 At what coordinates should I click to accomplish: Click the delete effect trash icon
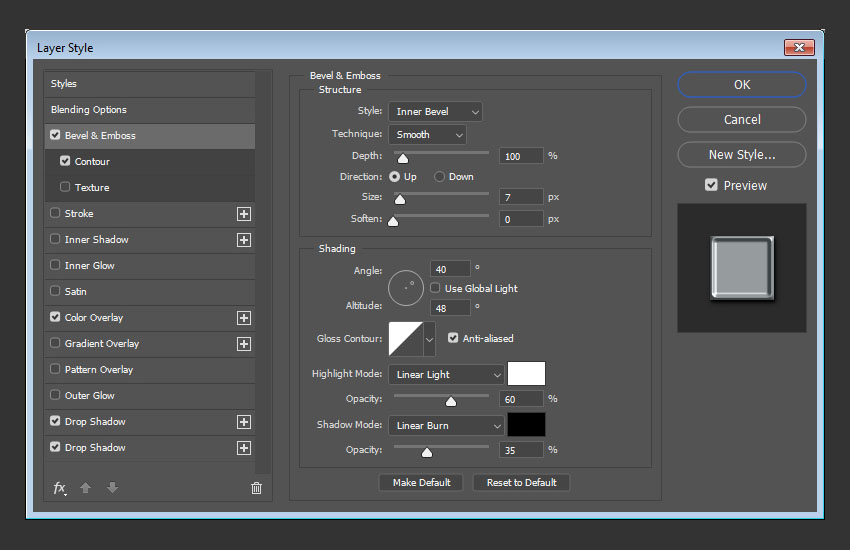pyautogui.click(x=256, y=488)
